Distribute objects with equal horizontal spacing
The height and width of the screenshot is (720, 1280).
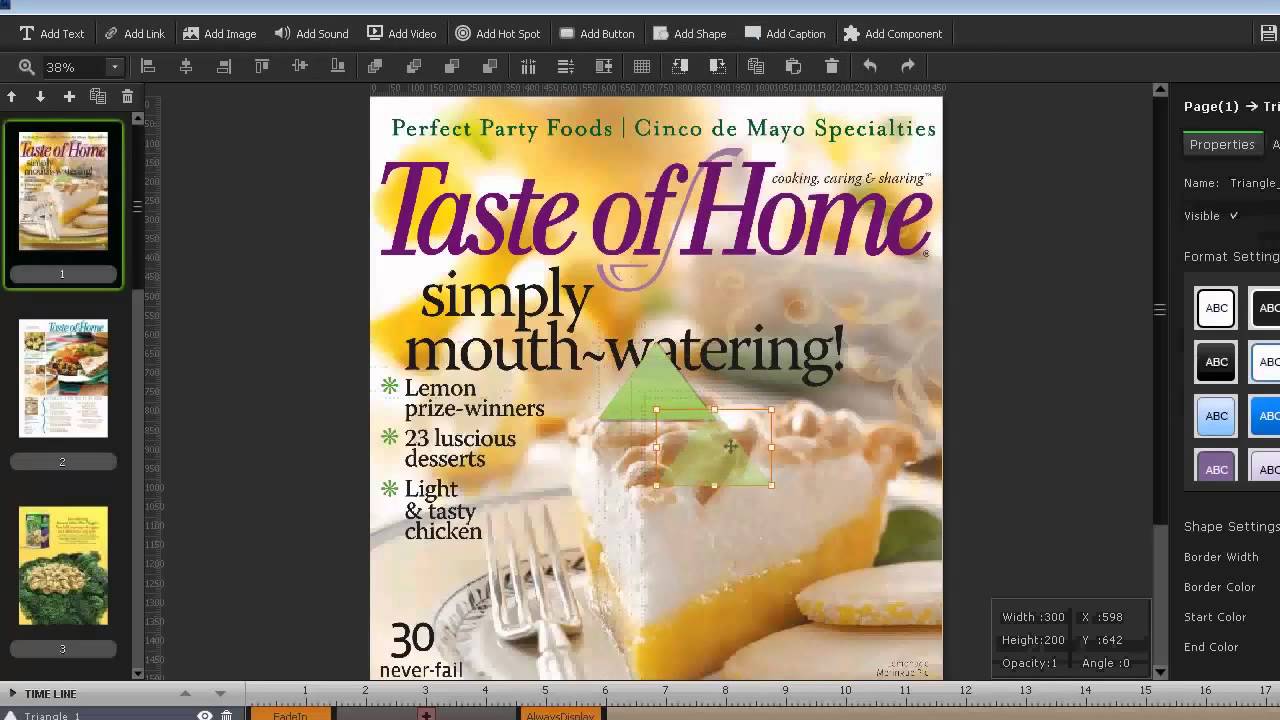pos(528,66)
